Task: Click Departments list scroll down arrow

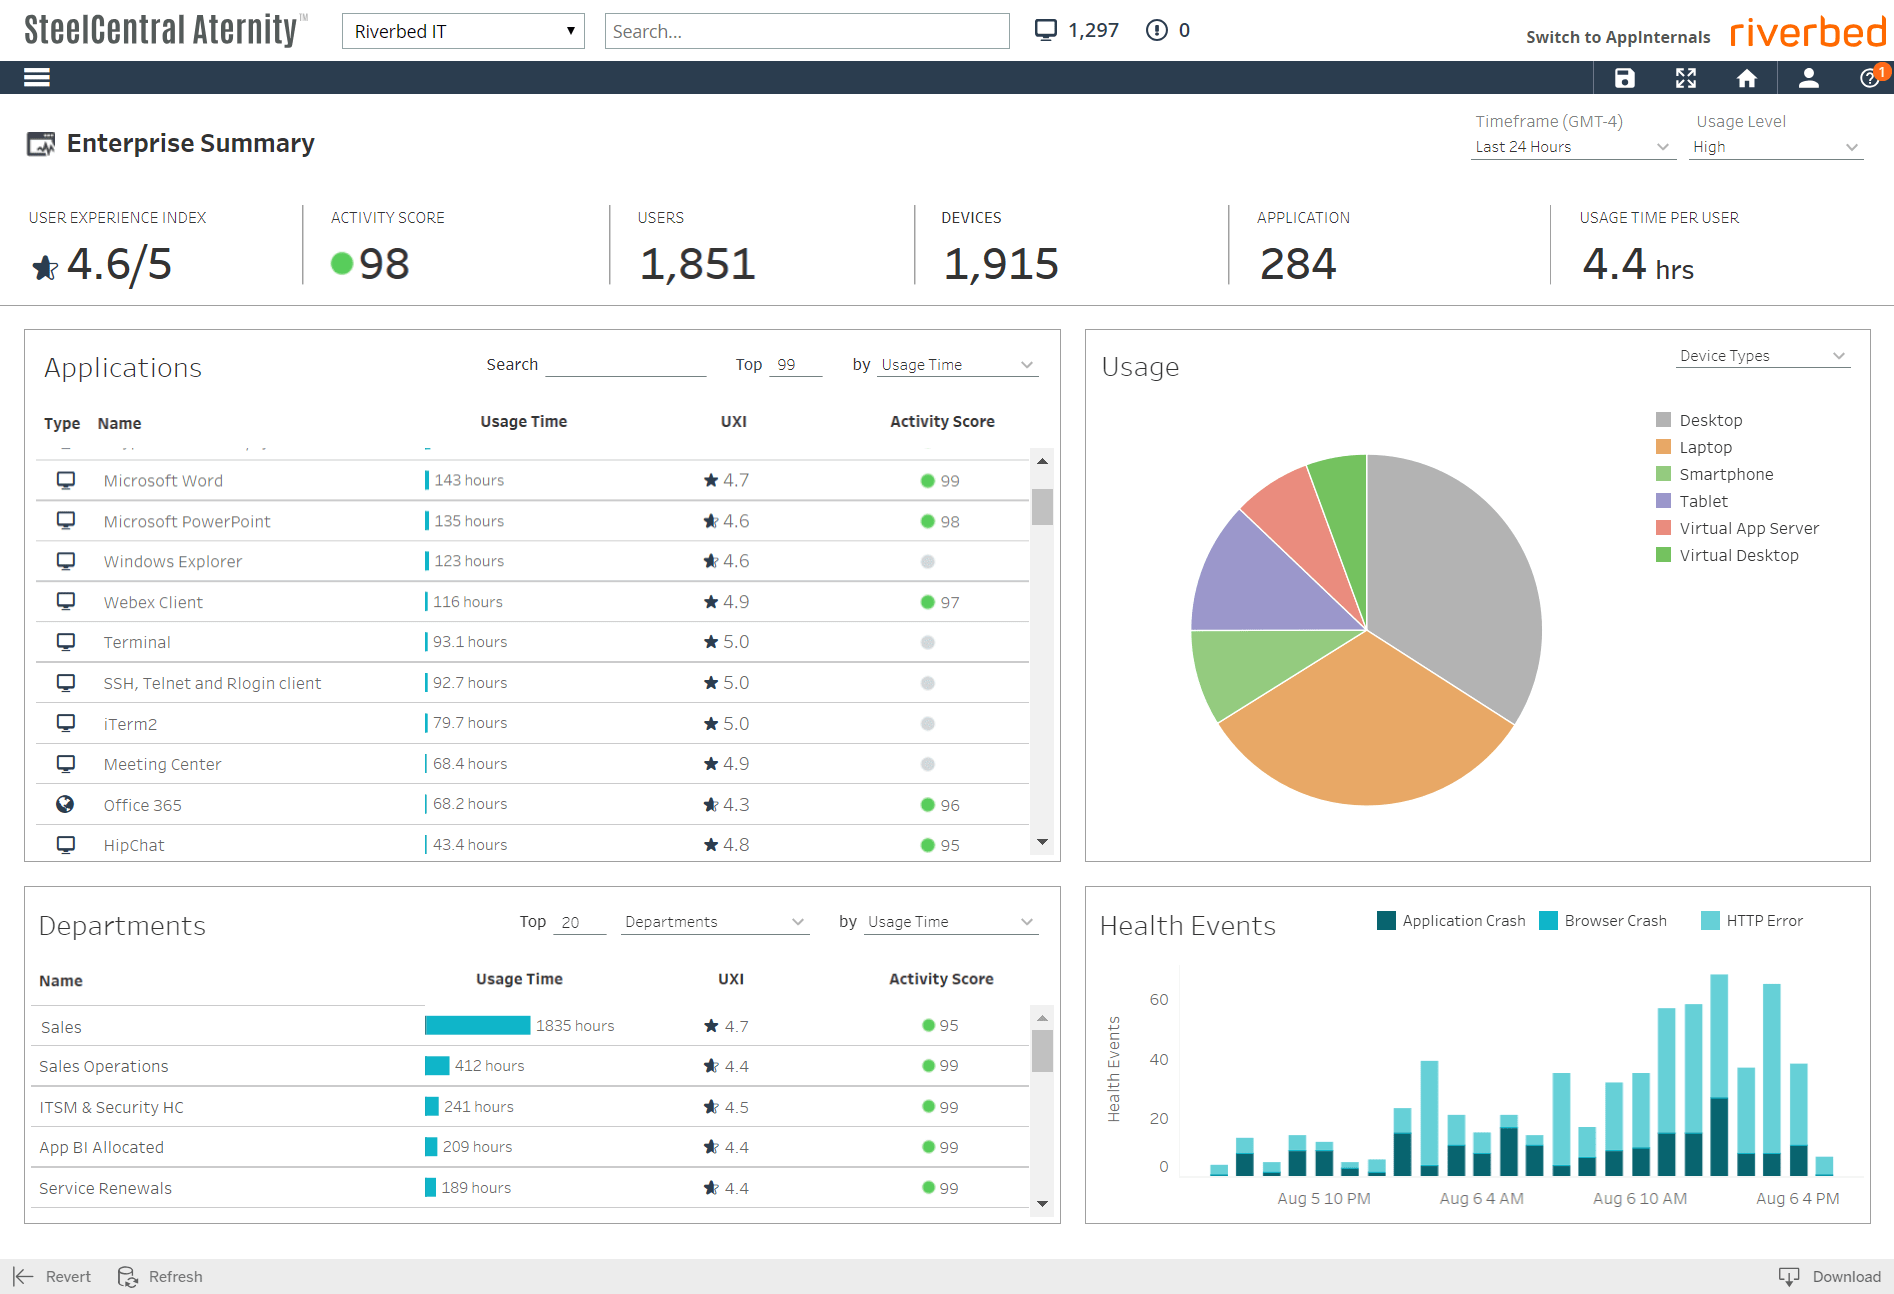Action: 1042,1204
